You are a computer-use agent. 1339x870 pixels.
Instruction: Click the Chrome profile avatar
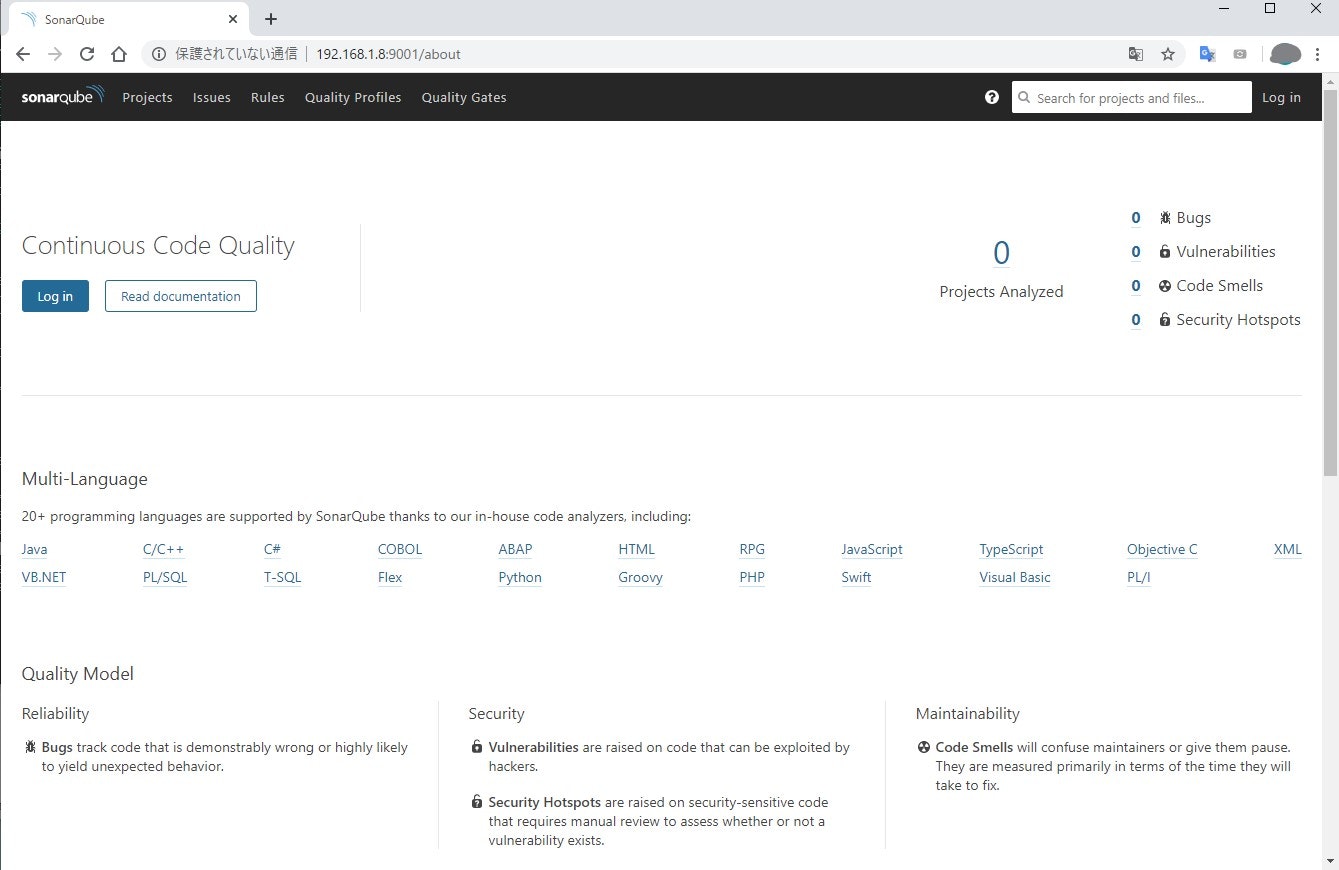1285,54
